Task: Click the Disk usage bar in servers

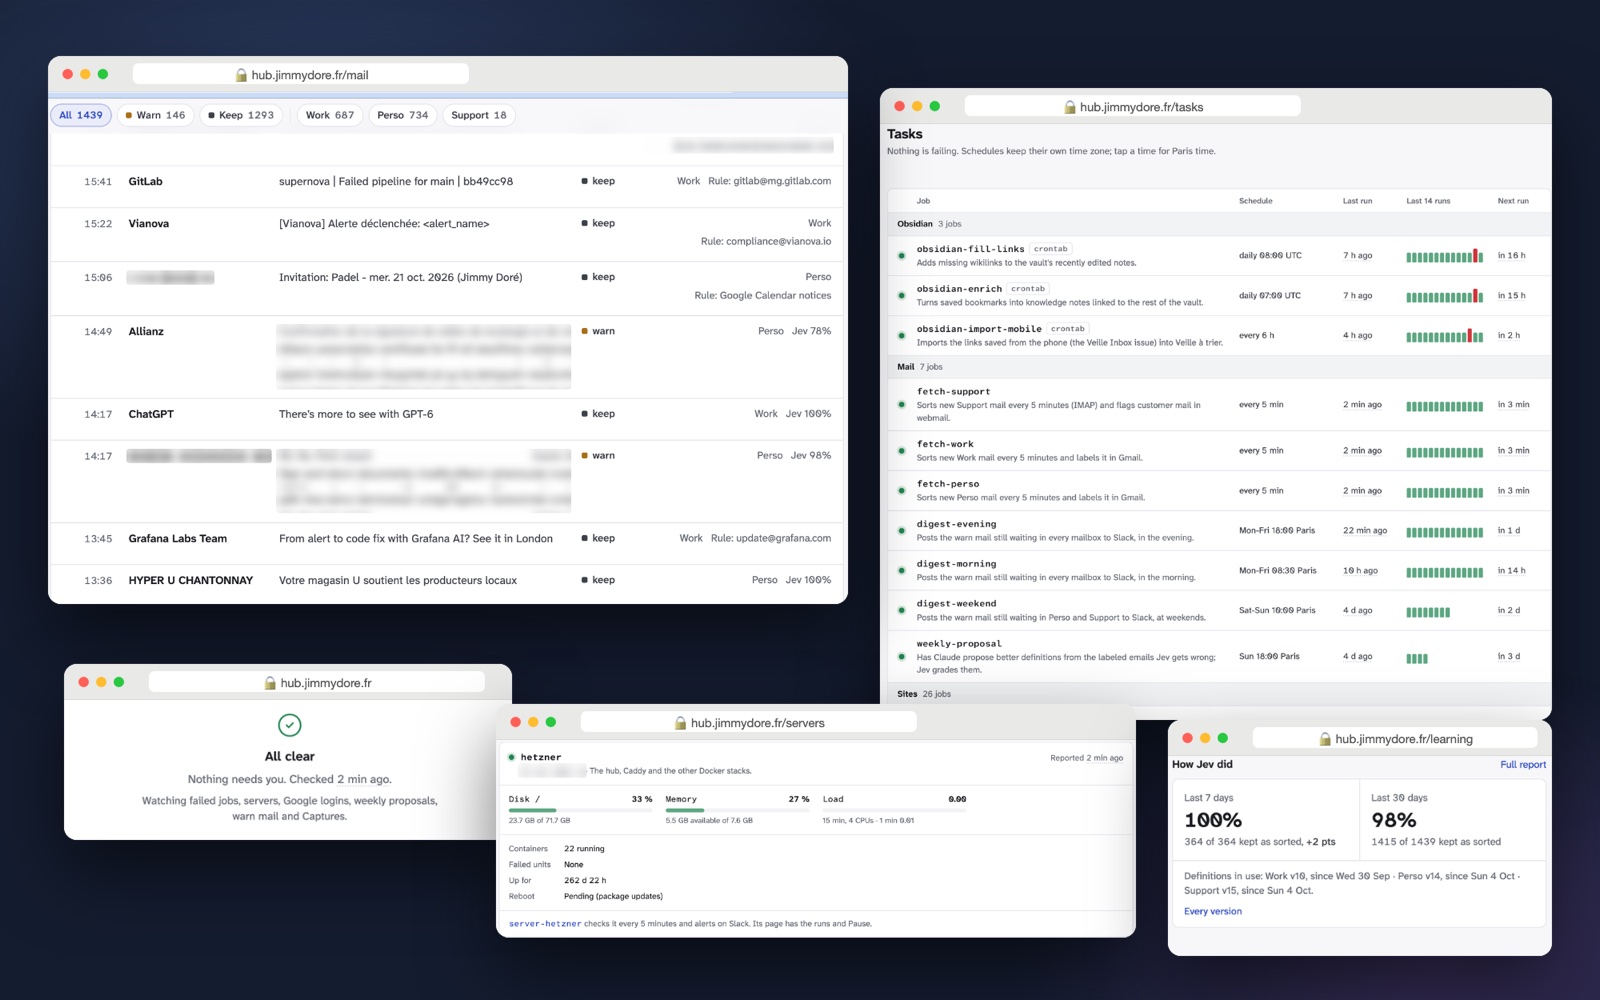Action: click(x=580, y=810)
